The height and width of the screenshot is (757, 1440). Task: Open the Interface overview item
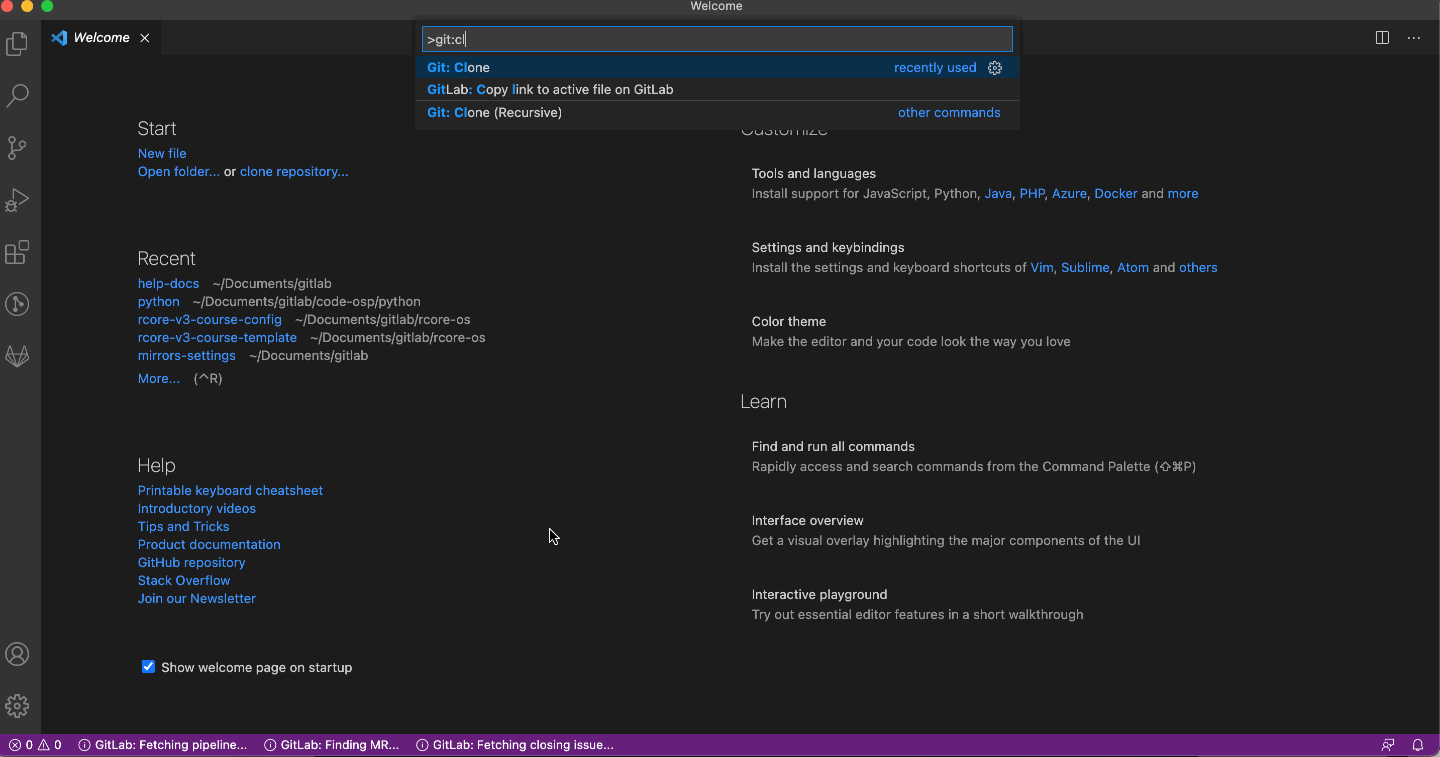coord(807,521)
